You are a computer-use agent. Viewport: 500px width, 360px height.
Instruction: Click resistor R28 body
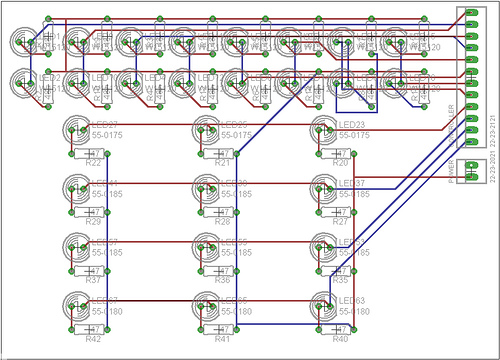[218, 212]
